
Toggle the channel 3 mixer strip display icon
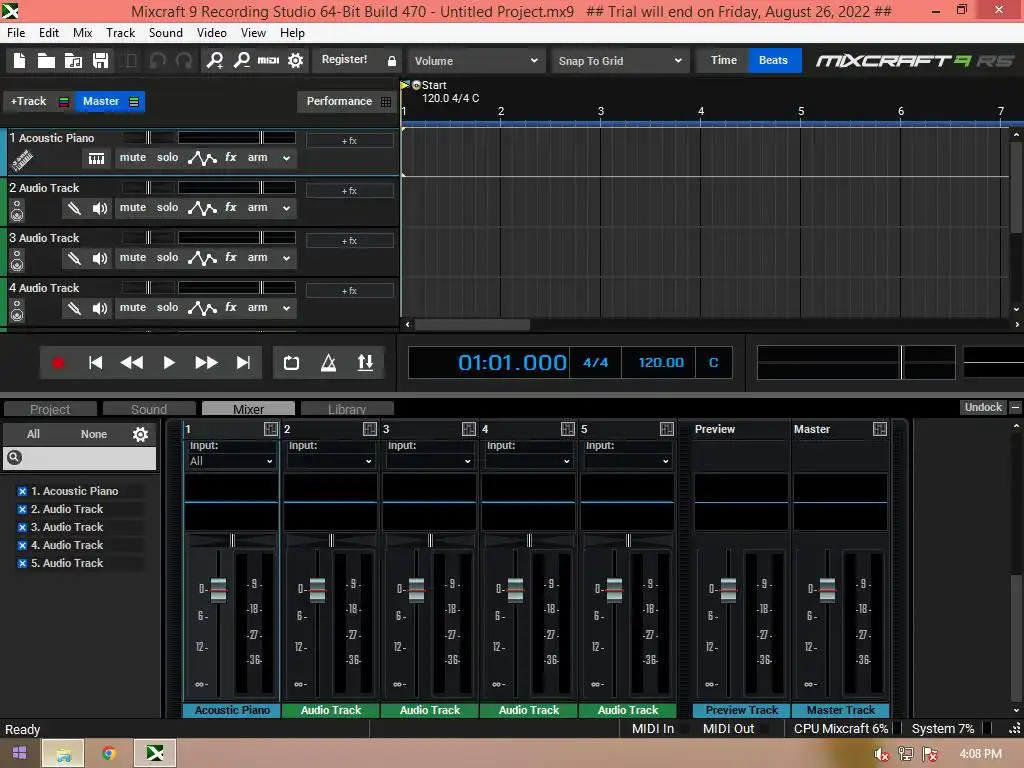(469, 429)
